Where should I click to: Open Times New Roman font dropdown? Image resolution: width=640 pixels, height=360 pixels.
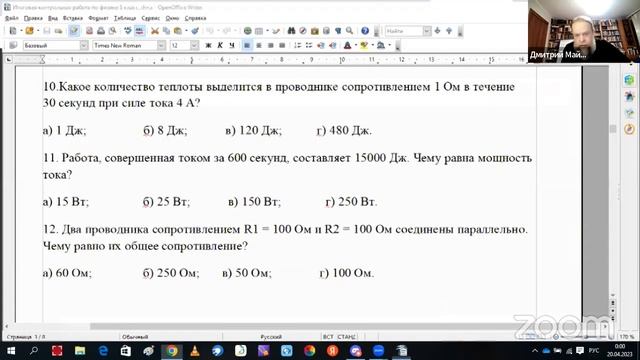161,45
